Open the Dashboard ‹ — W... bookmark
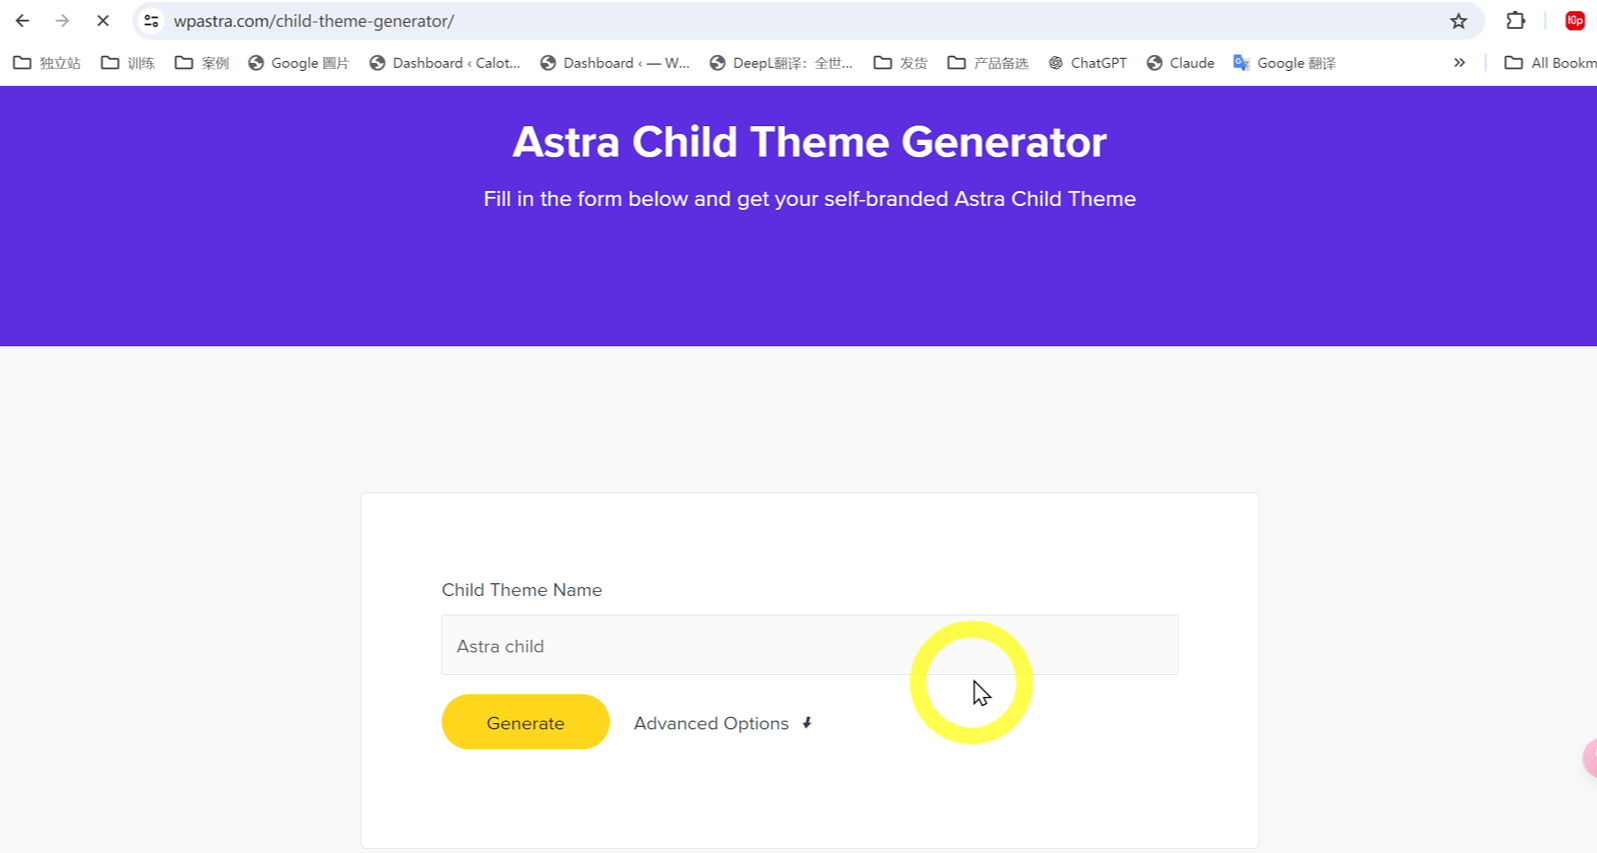 coord(615,63)
